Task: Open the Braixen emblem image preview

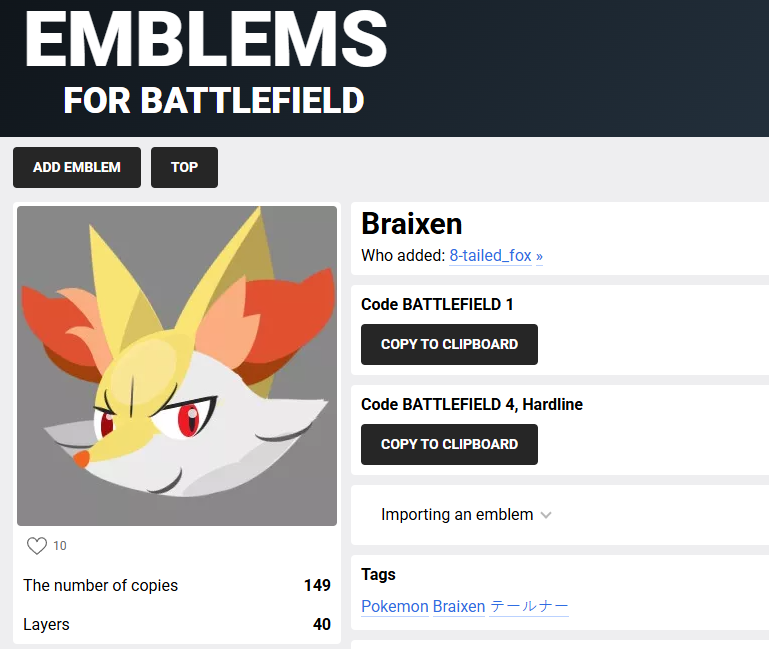Action: tap(177, 366)
